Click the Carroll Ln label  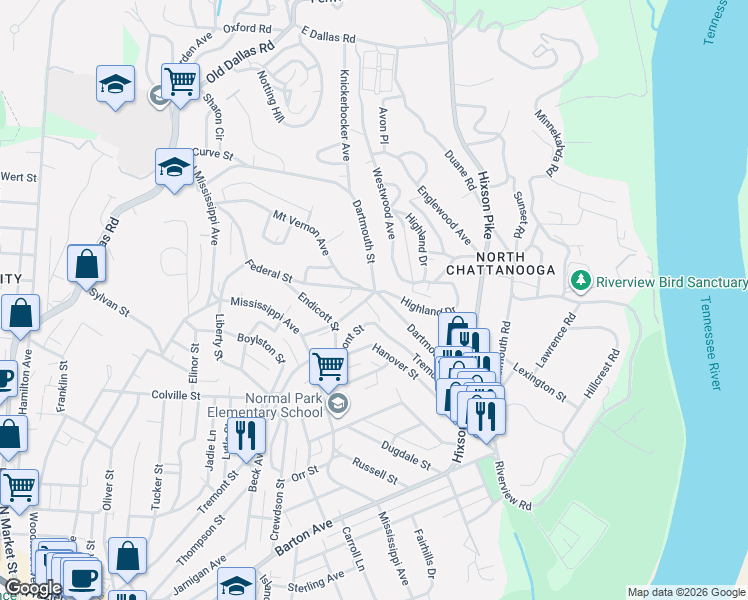[x=353, y=549]
